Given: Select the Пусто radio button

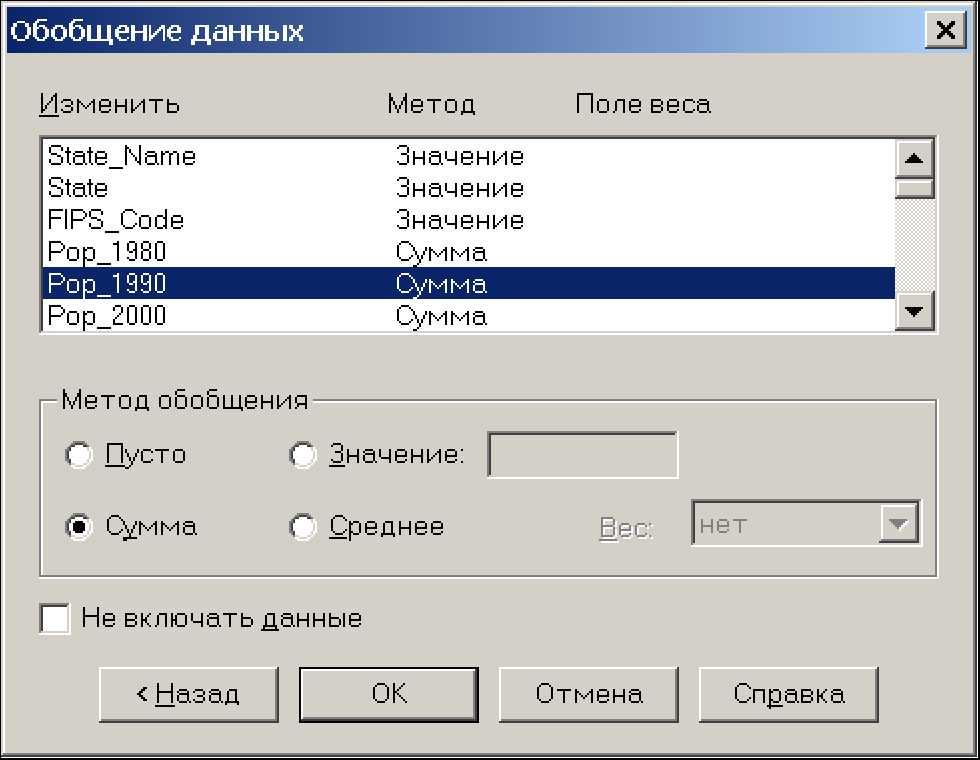Looking at the screenshot, I should pyautogui.click(x=79, y=455).
